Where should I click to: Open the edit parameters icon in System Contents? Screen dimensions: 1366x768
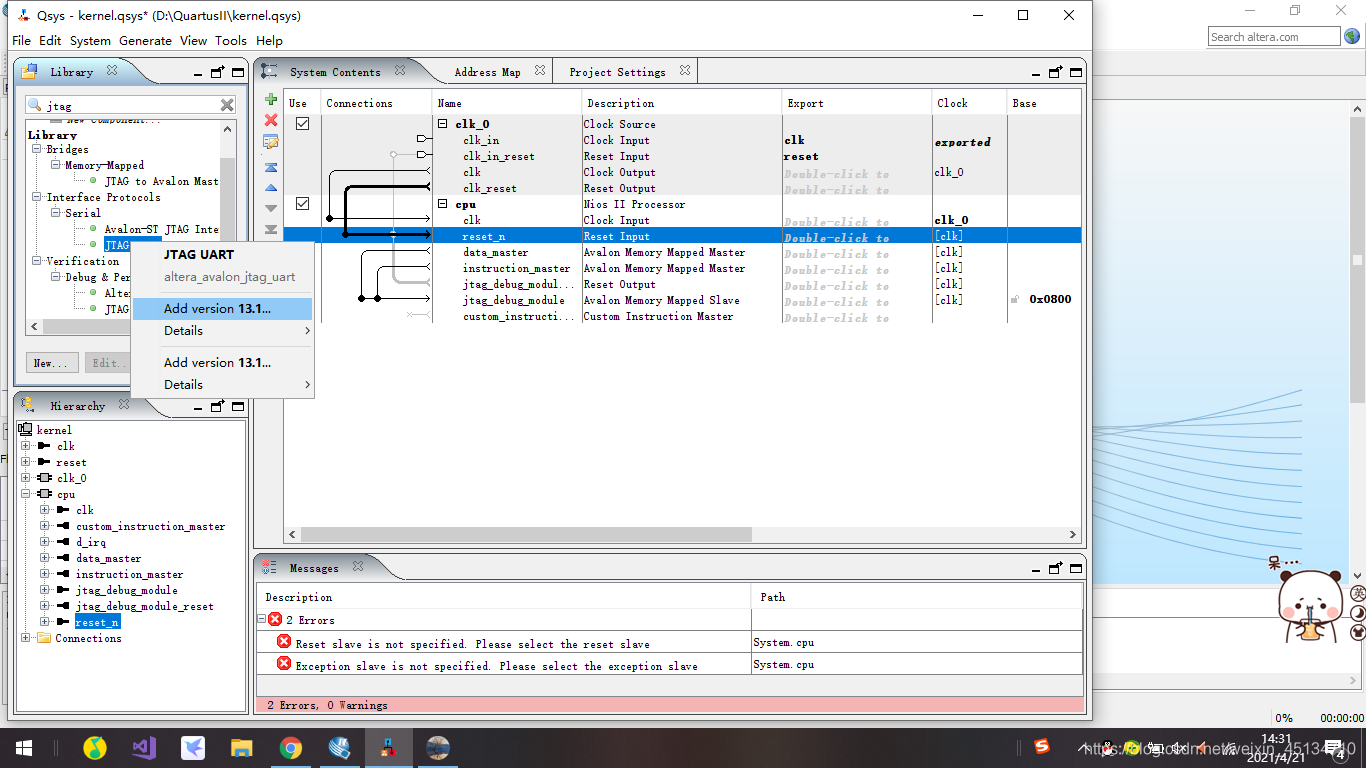[x=271, y=142]
